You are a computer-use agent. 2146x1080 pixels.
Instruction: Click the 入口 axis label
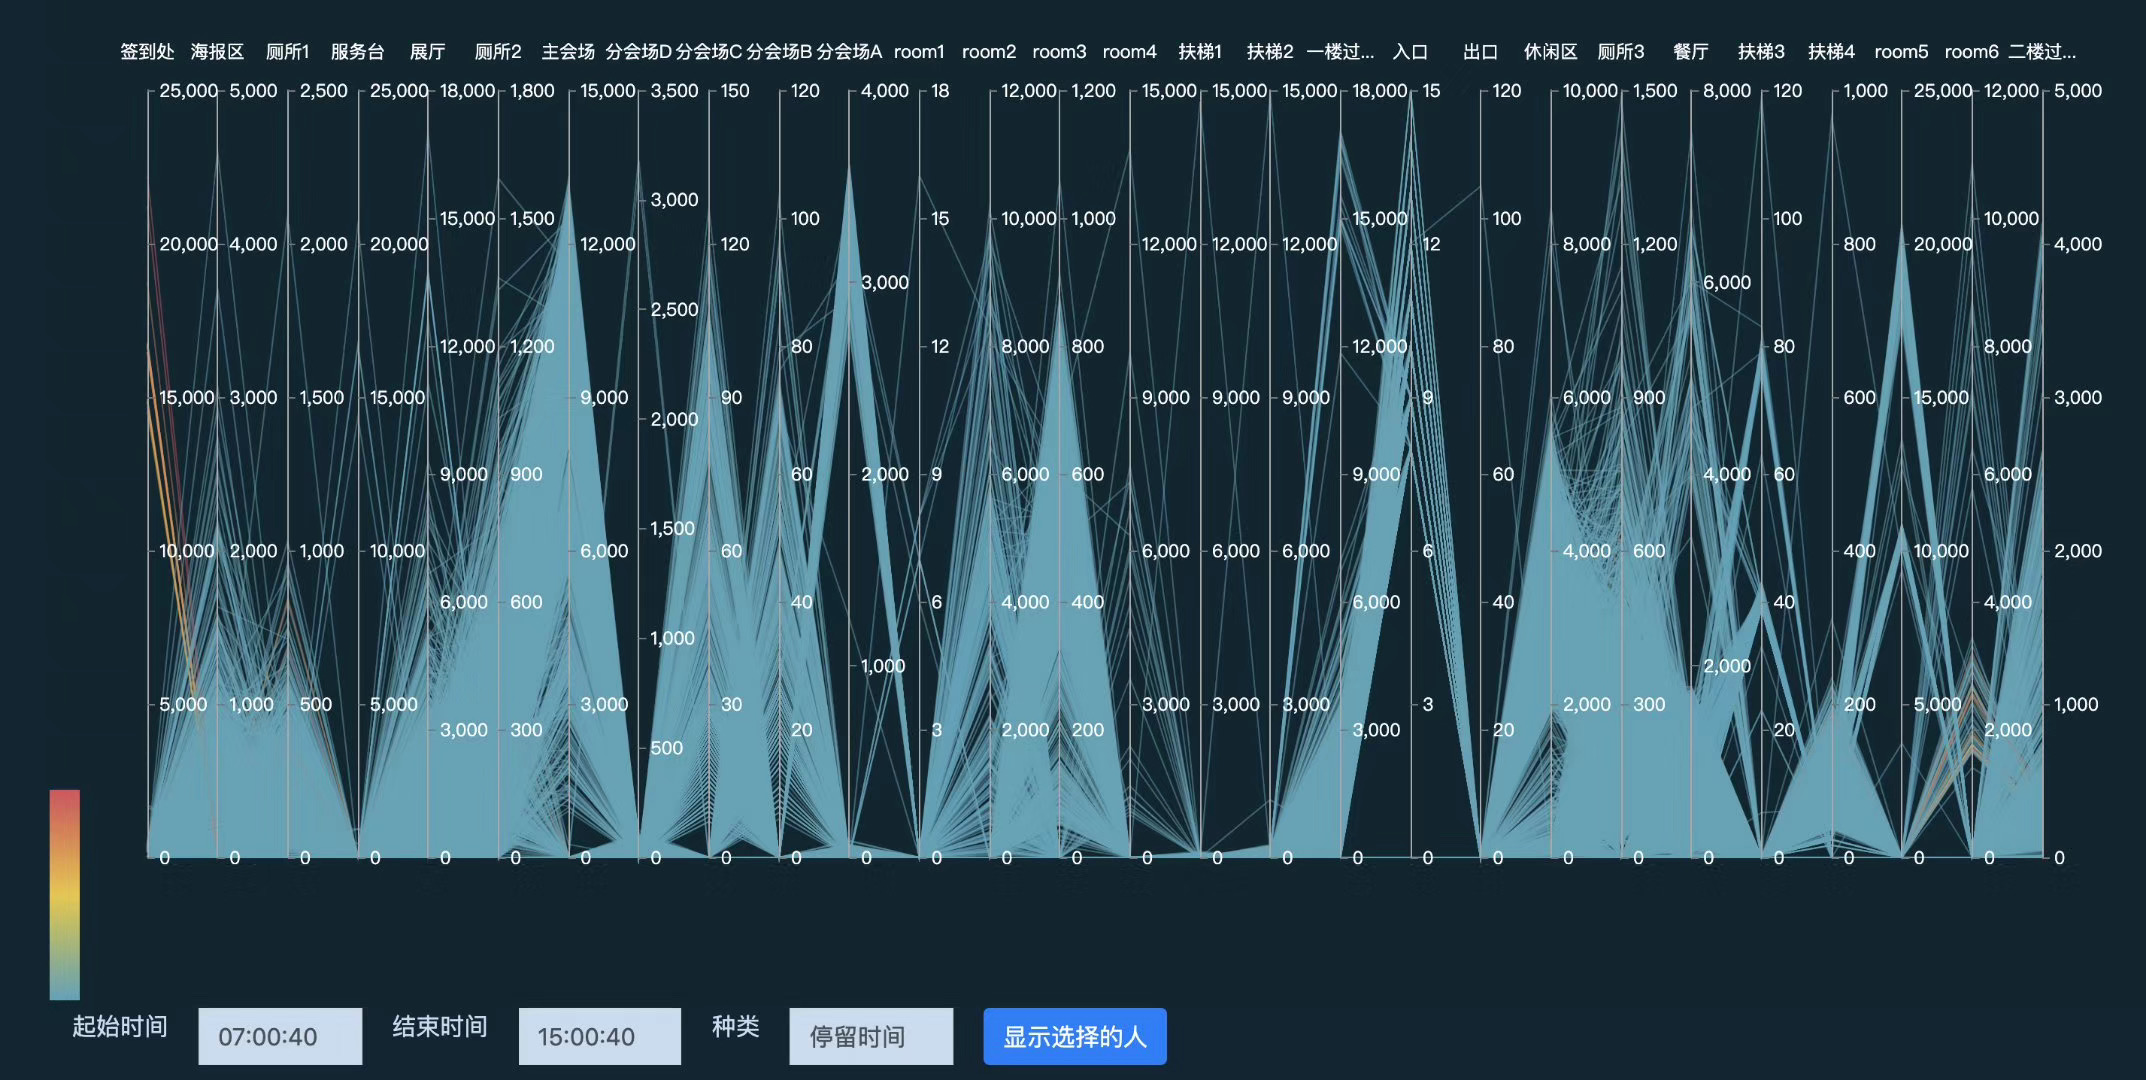pyautogui.click(x=1410, y=52)
